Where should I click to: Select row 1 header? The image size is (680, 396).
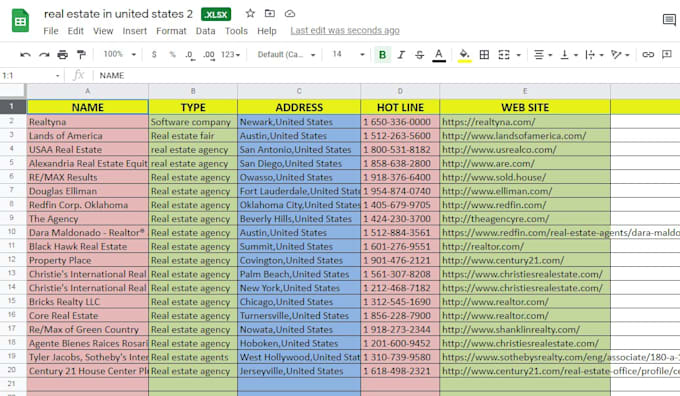(12, 107)
